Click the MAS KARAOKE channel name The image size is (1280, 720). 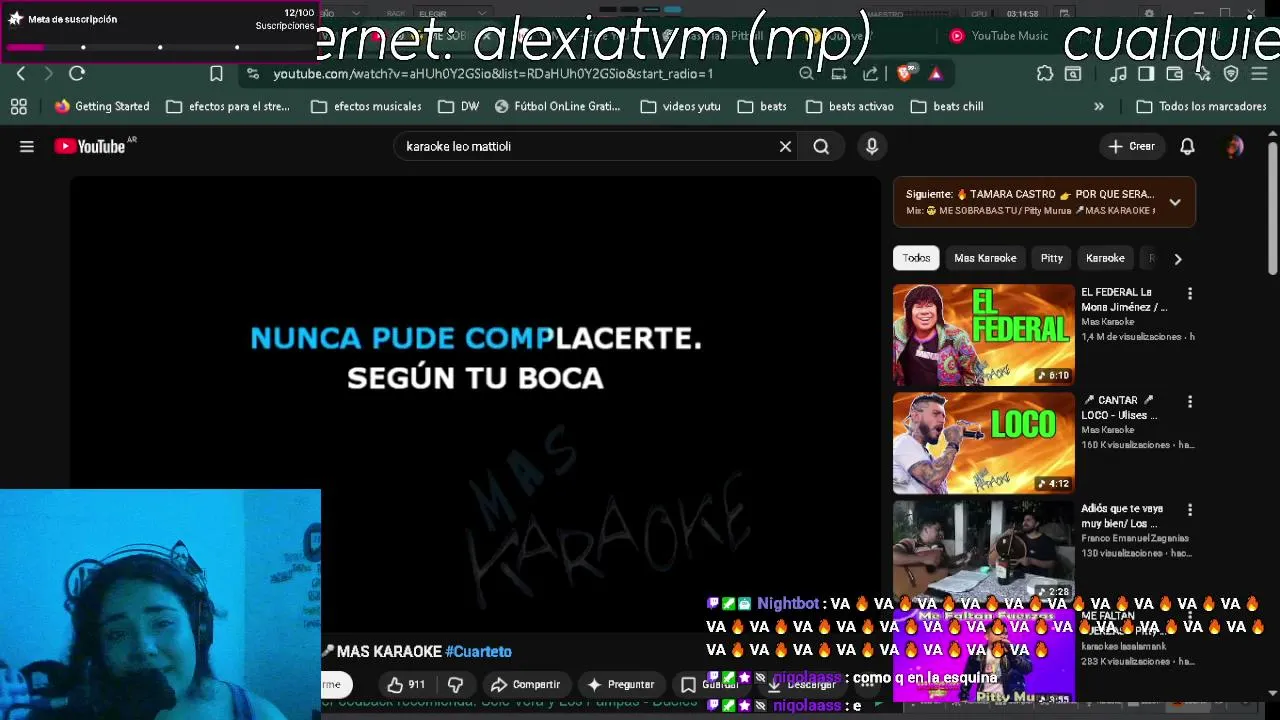coord(389,652)
